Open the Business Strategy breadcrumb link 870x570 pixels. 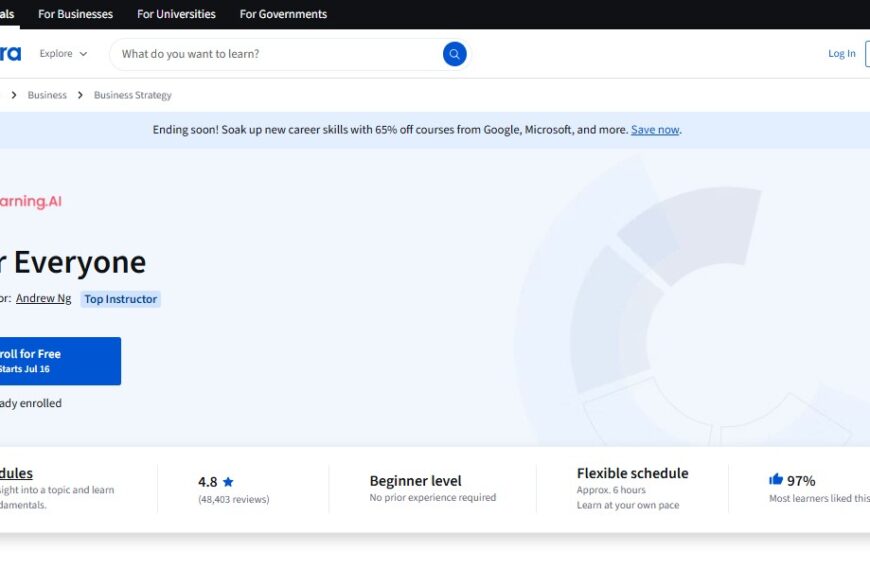tap(133, 96)
